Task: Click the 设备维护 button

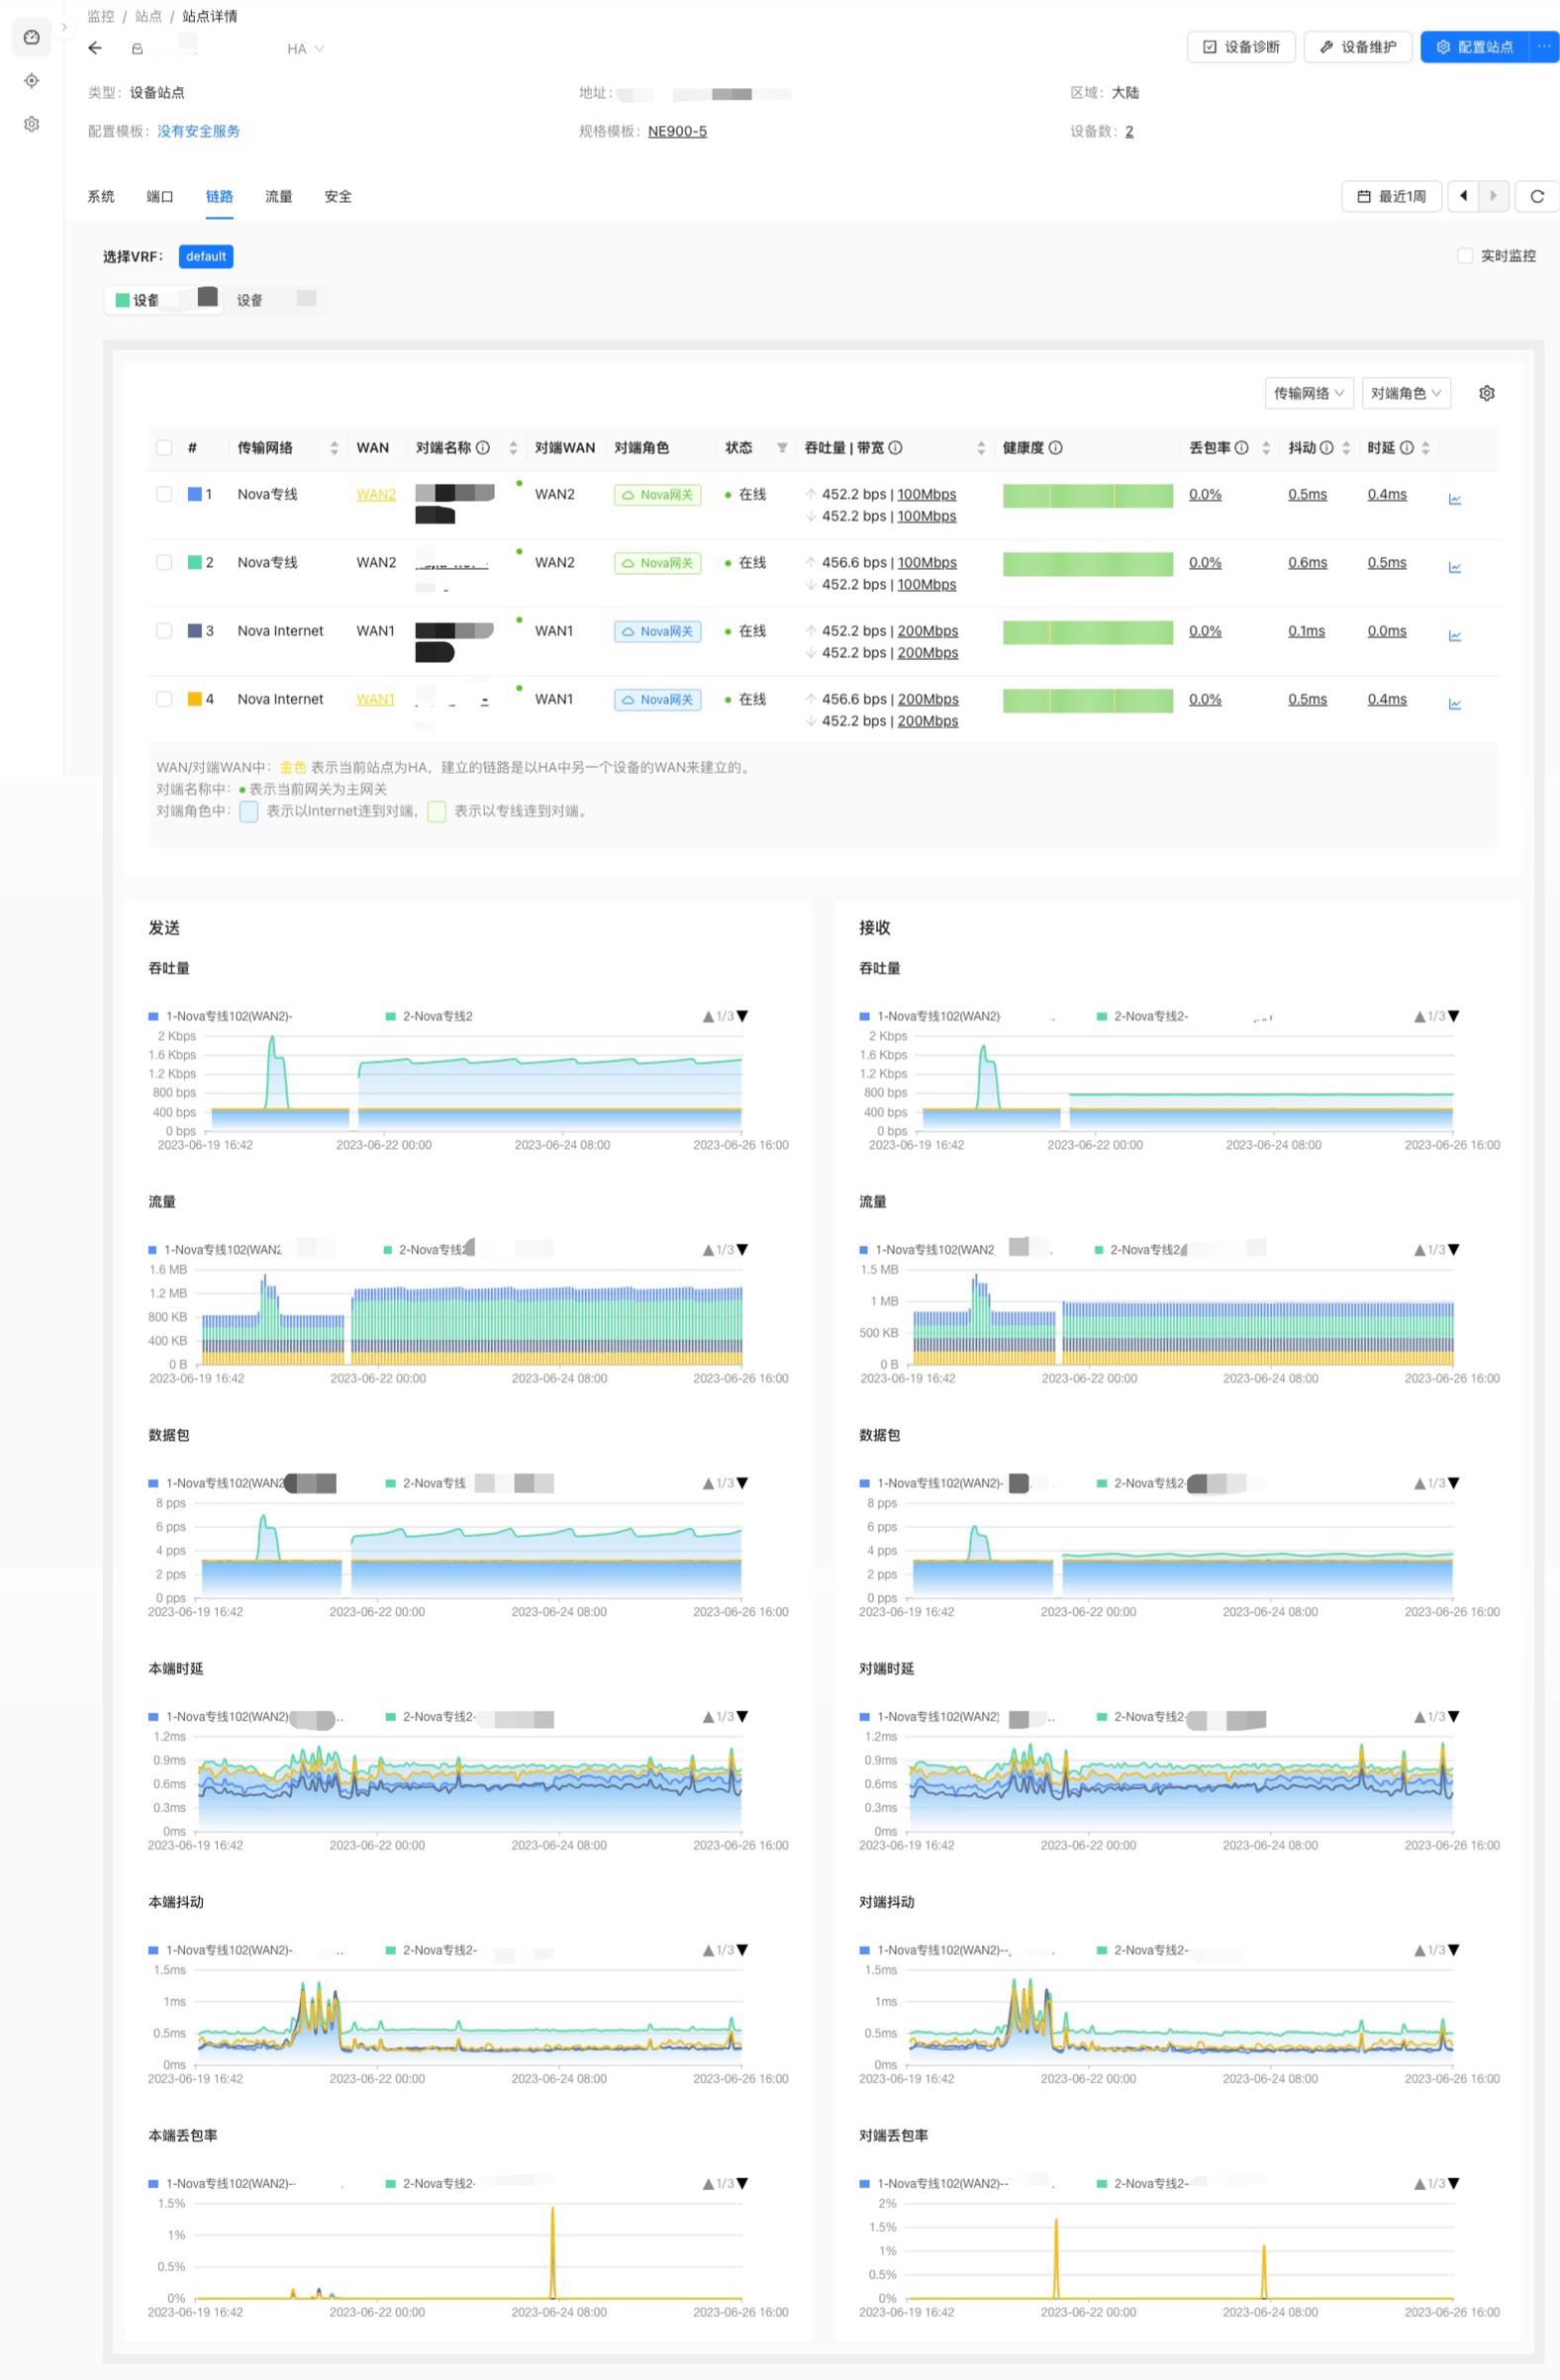Action: click(x=1357, y=47)
